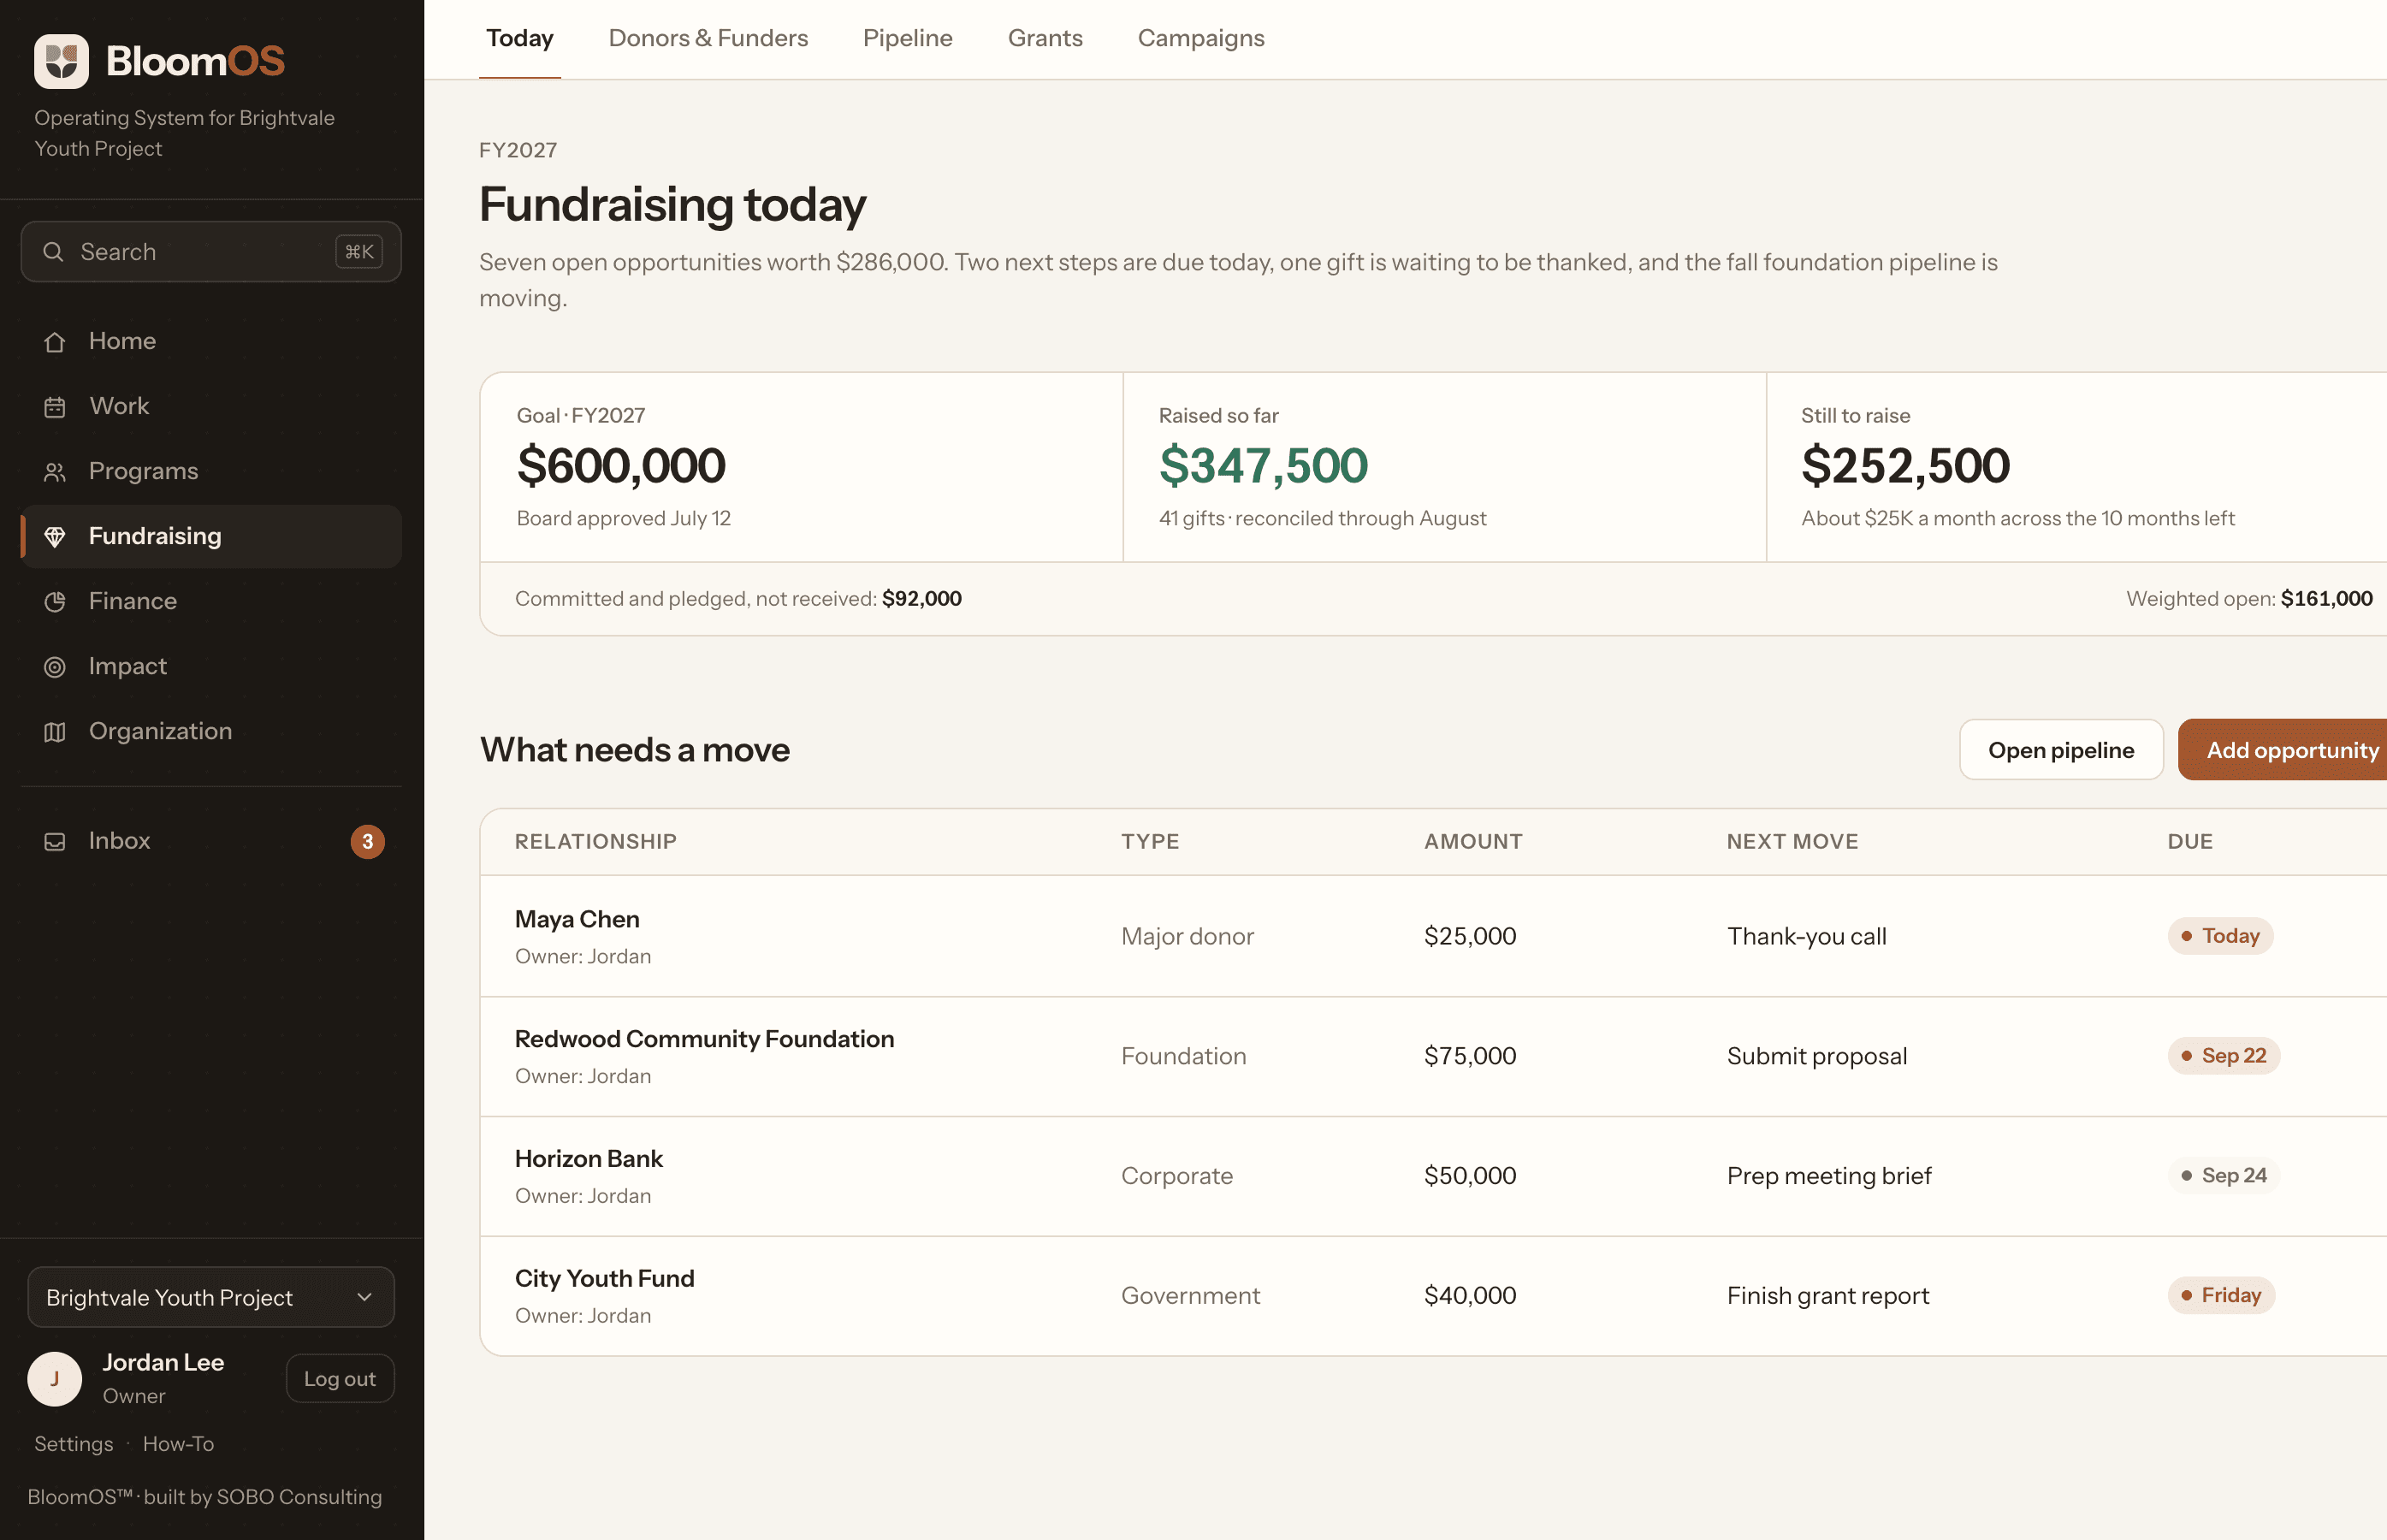
Task: Switch to the Today tab
Action: click(519, 38)
